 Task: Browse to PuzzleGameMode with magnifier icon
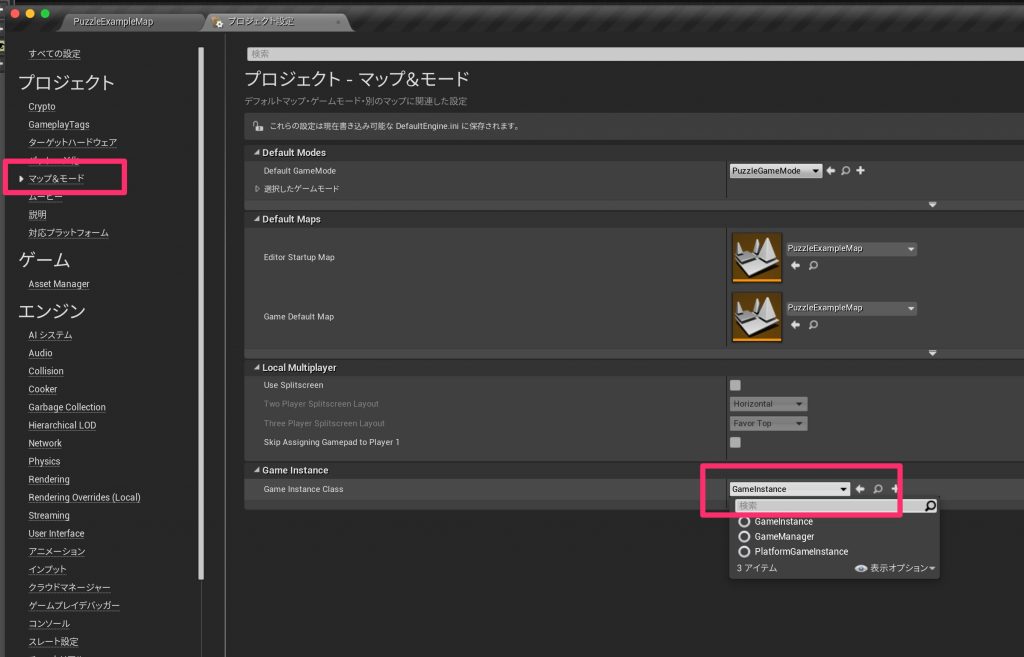845,171
